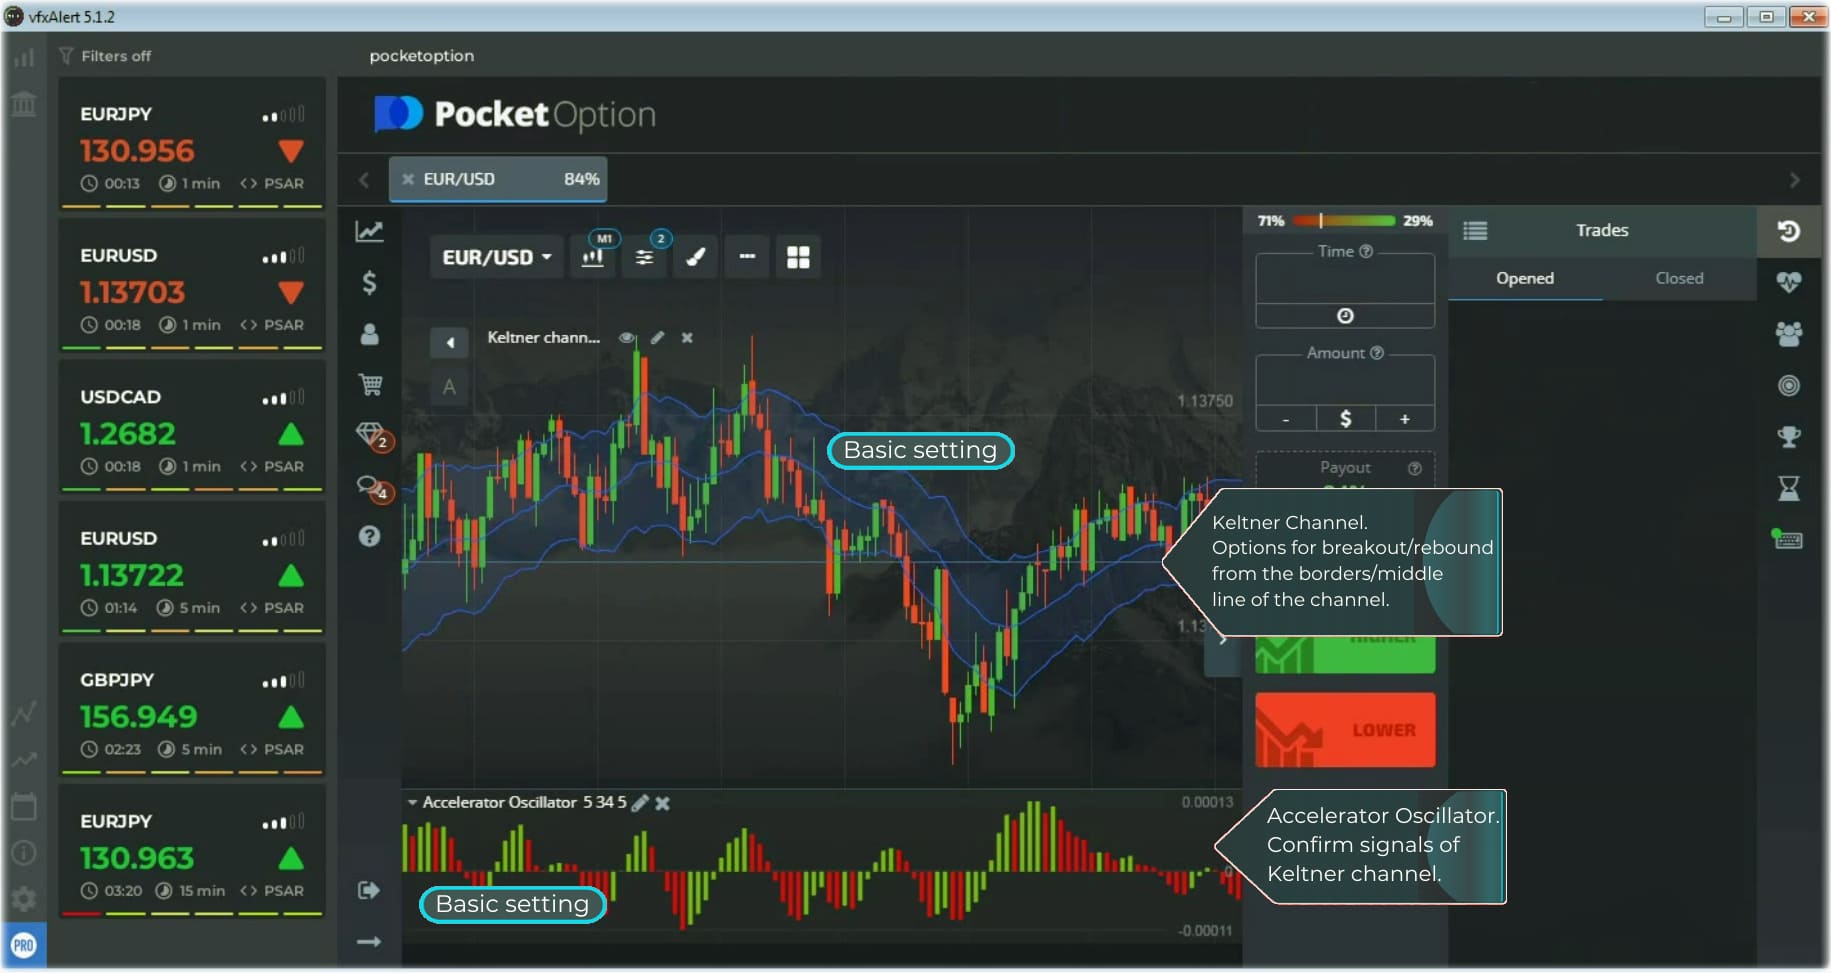
Task: Collapse the Accelerator Oscillator panel arrow
Action: 412,802
